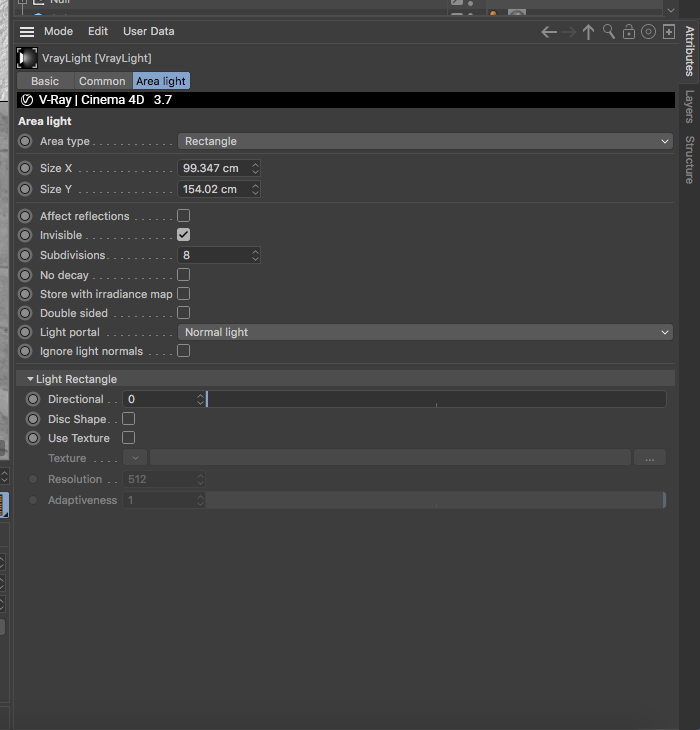Enable the Ignore light normals checkbox
The height and width of the screenshot is (730, 700).
tap(184, 351)
